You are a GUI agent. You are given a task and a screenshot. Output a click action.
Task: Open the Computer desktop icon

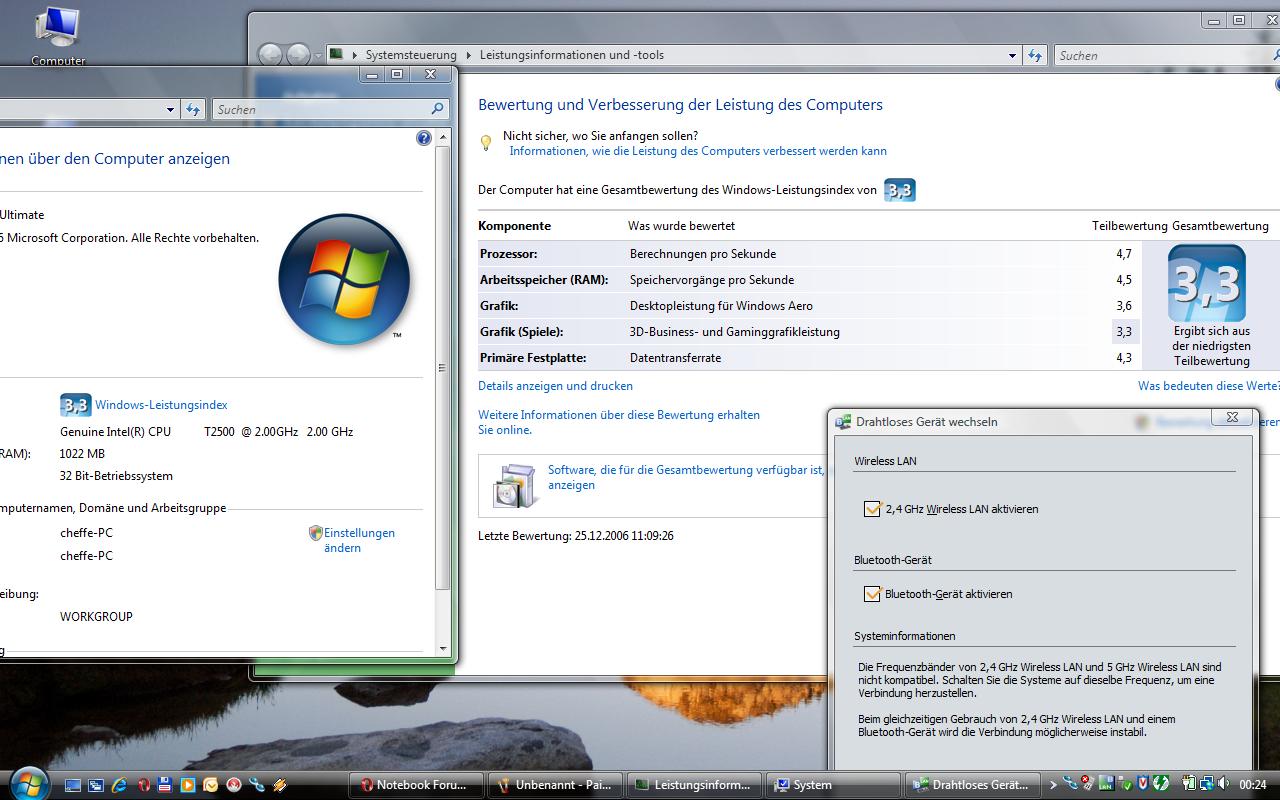click(58, 35)
